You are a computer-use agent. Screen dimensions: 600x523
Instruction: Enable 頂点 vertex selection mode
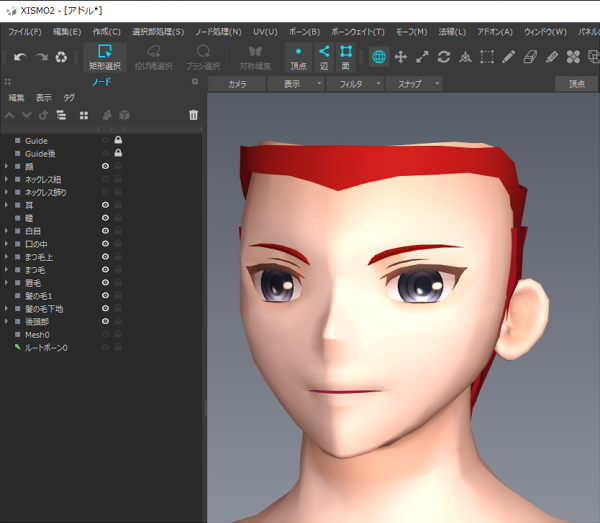(x=298, y=57)
